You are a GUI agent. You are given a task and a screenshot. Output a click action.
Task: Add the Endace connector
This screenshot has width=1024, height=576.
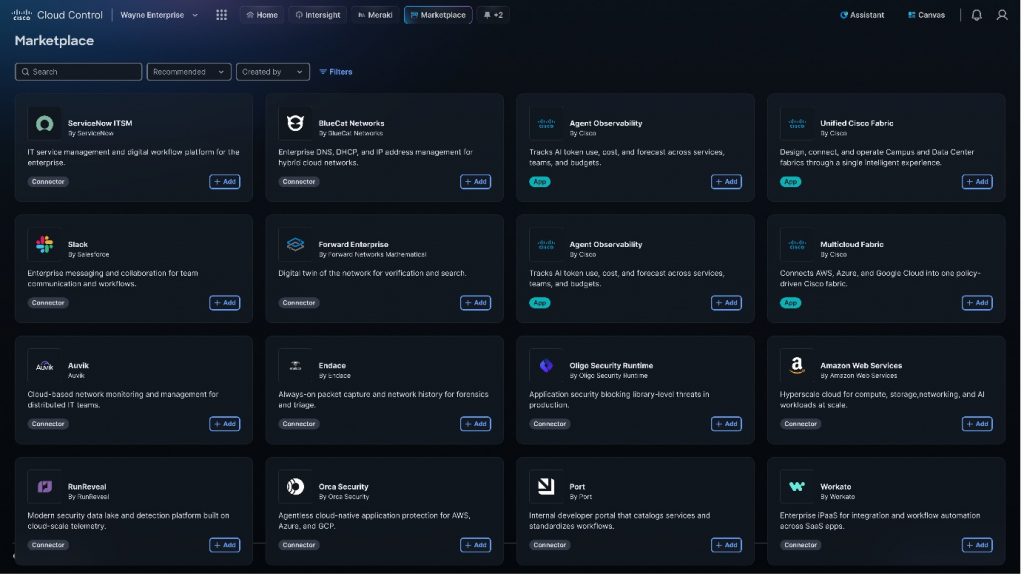(477, 425)
